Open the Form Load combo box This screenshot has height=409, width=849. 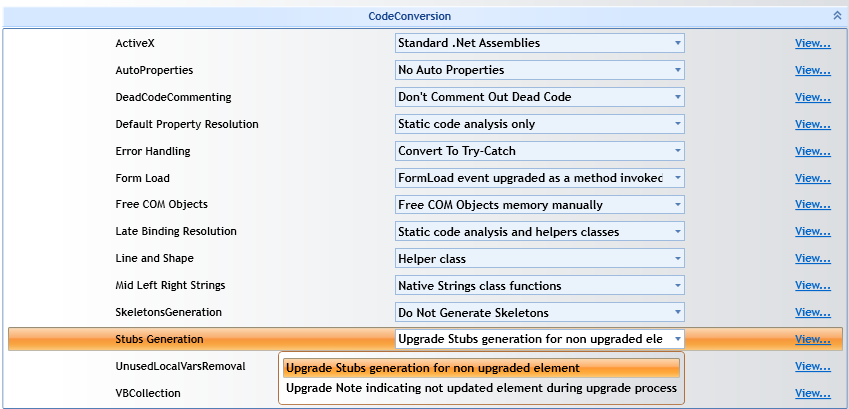pos(540,178)
